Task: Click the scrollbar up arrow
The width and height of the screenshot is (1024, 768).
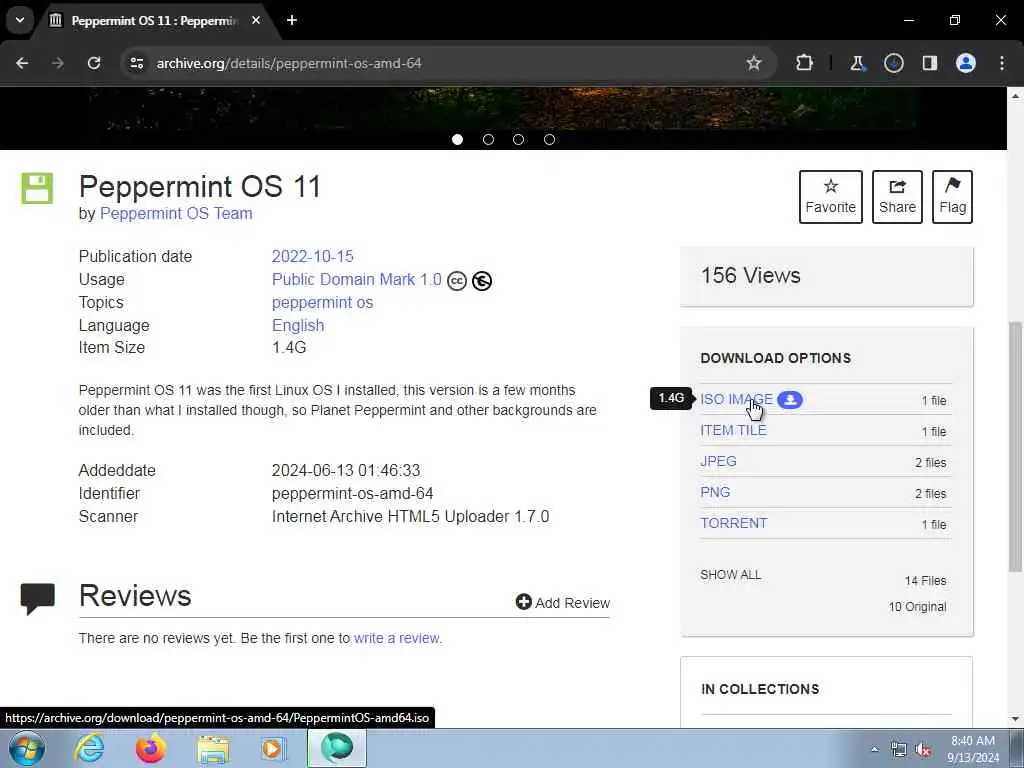Action: point(1016,96)
